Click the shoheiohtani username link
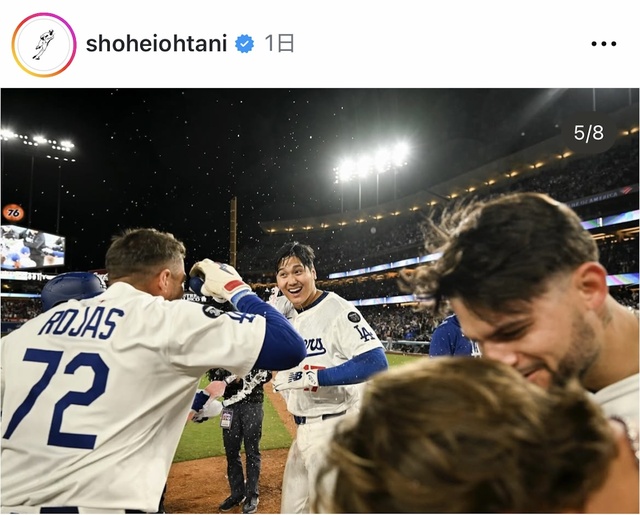640x515 pixels. (x=156, y=44)
